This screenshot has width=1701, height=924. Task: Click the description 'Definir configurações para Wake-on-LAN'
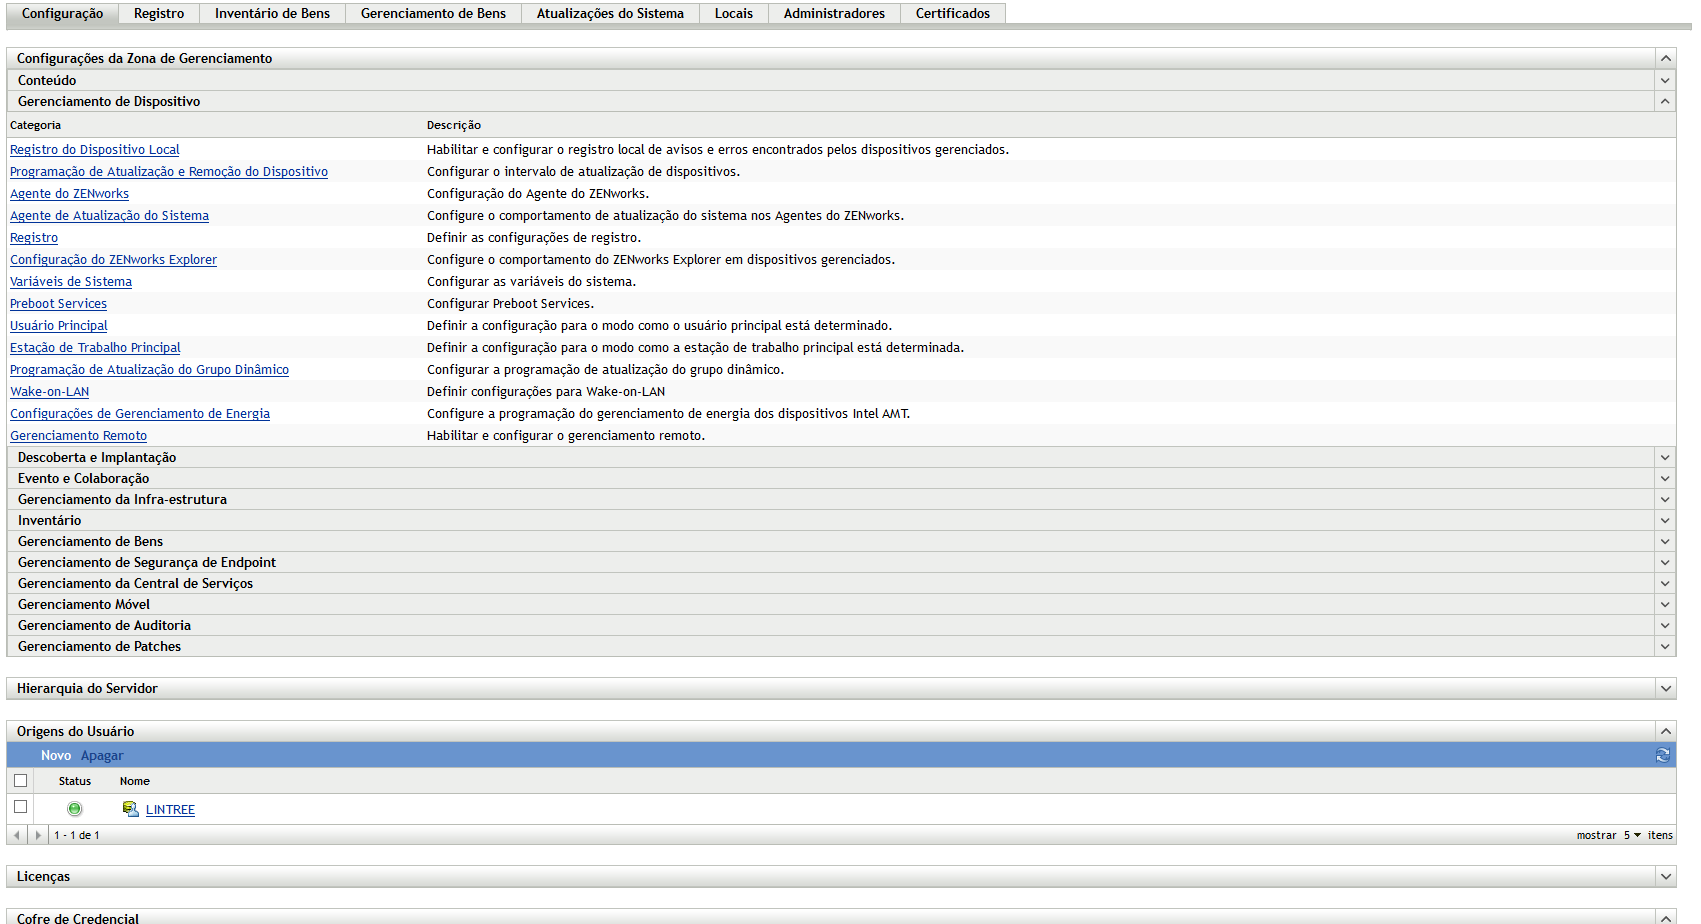pos(546,392)
